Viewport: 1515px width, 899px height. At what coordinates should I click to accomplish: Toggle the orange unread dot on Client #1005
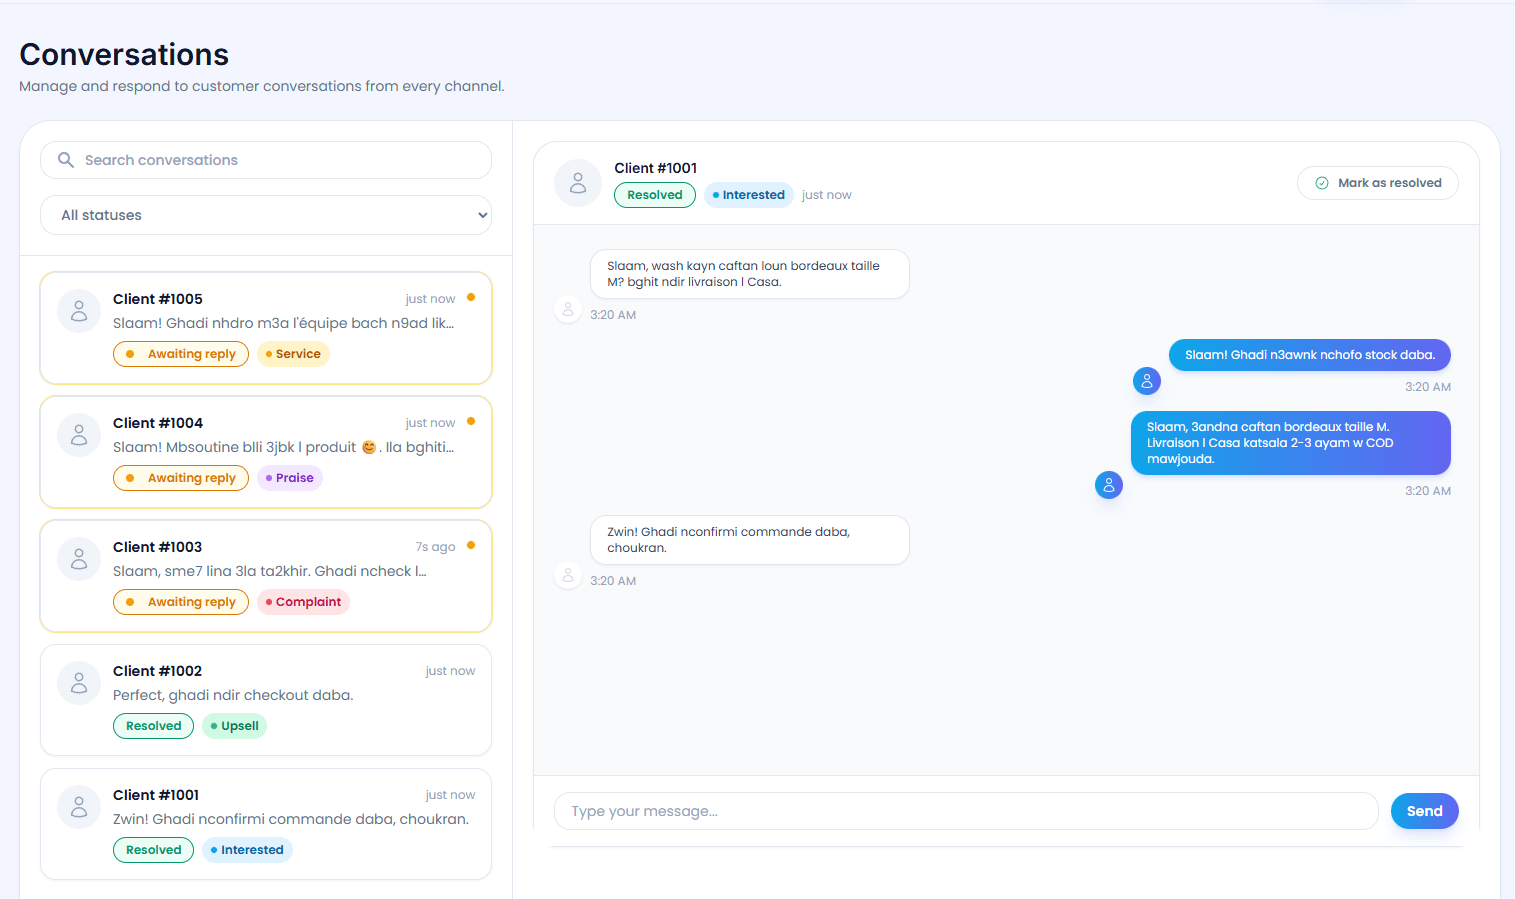click(x=469, y=298)
